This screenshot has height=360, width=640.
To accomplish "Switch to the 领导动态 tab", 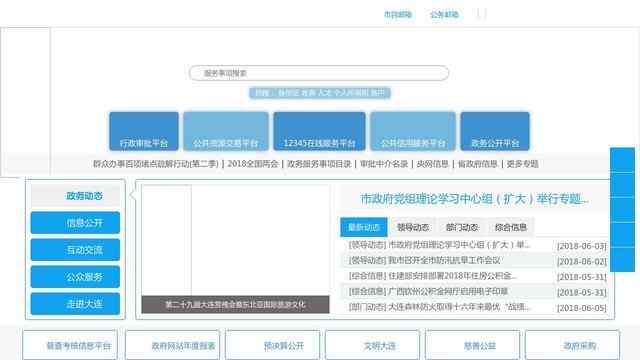I will (413, 227).
